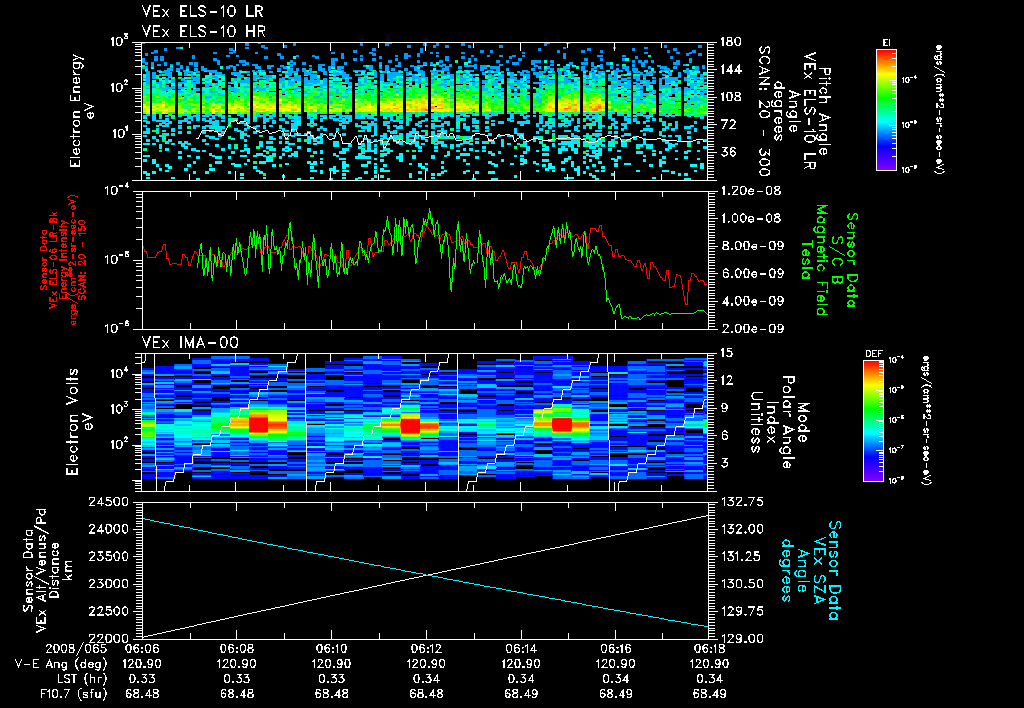Click the 129.00 SZA tick label
Viewport: 1024px width, 708px height.
click(741, 639)
